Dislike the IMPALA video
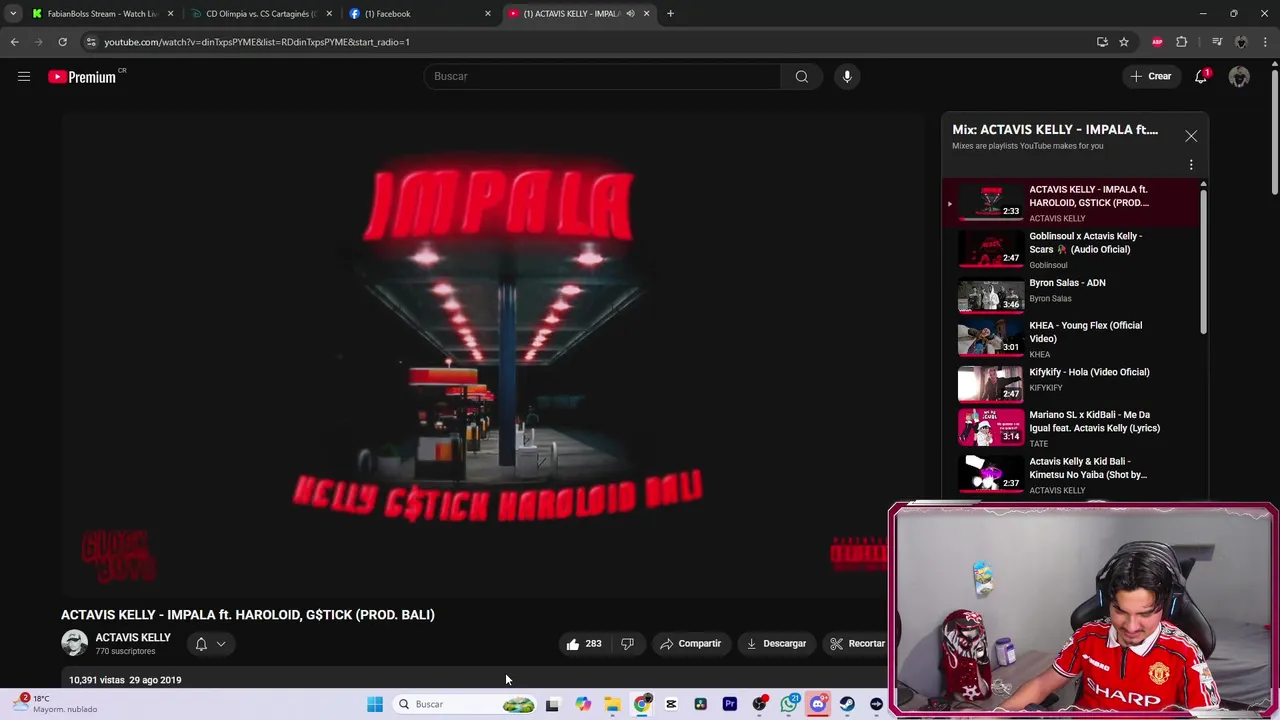This screenshot has height=720, width=1280. [627, 644]
